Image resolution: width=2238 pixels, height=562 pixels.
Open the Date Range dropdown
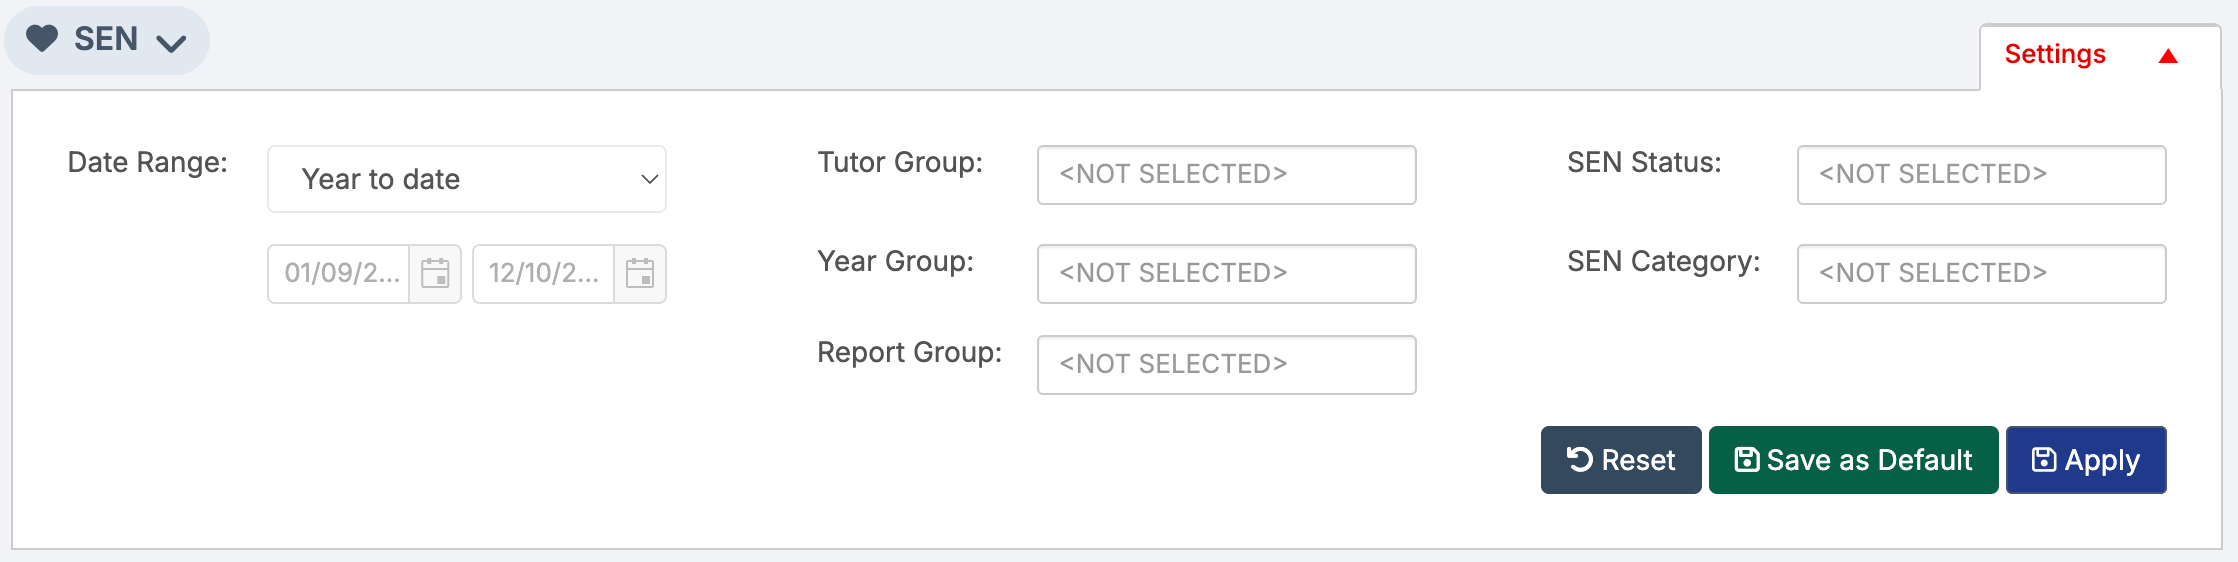(466, 179)
